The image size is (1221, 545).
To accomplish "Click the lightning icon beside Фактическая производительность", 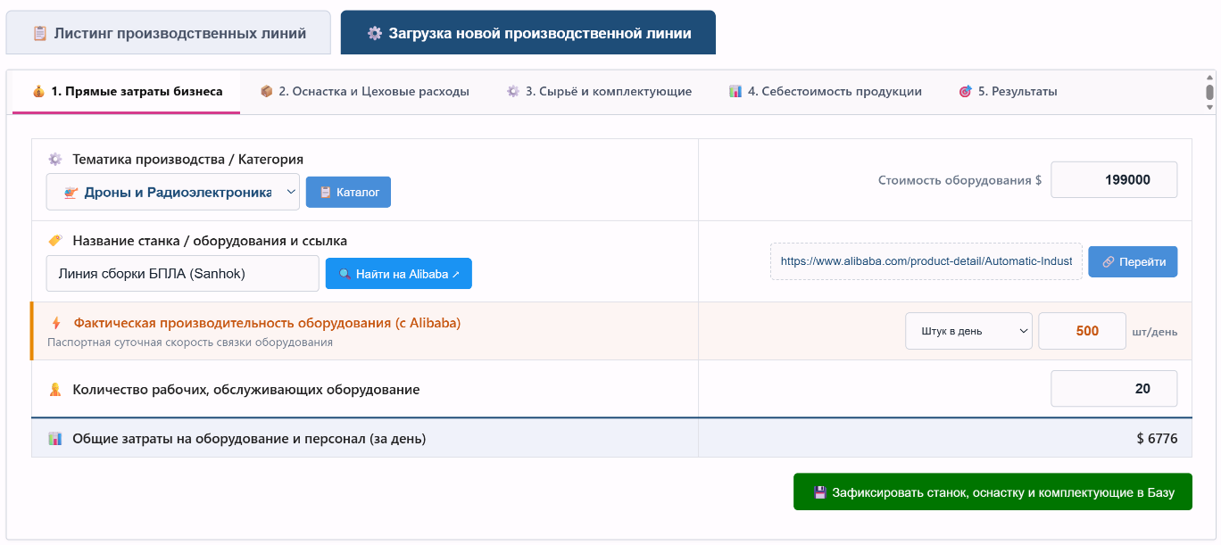I will 56,323.
